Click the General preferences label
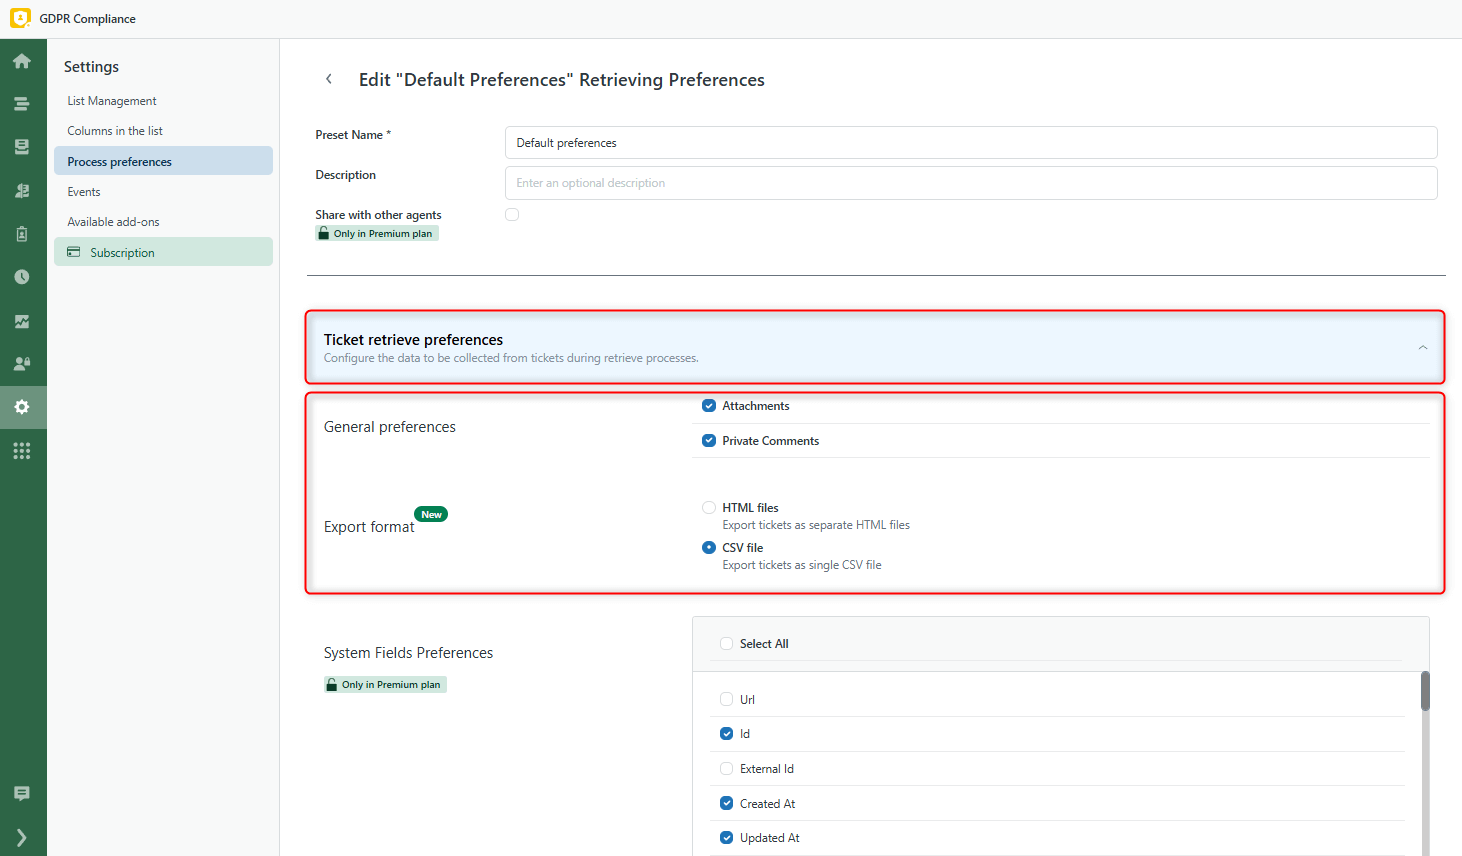This screenshot has height=856, width=1462. (x=390, y=427)
